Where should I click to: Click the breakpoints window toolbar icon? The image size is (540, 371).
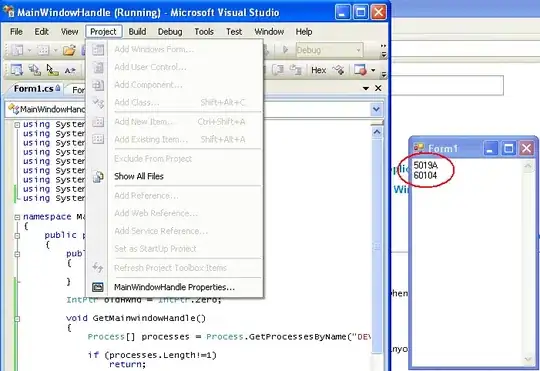(360, 70)
